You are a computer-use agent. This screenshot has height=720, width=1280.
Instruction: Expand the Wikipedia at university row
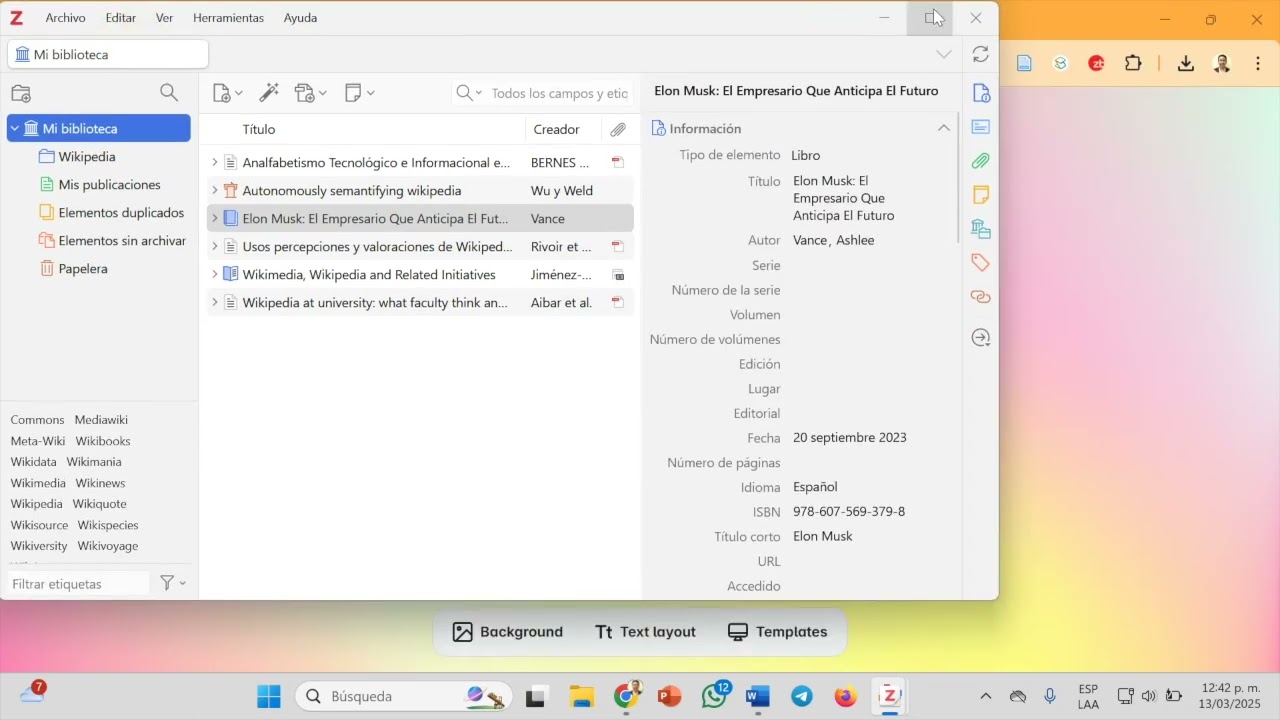(x=214, y=302)
